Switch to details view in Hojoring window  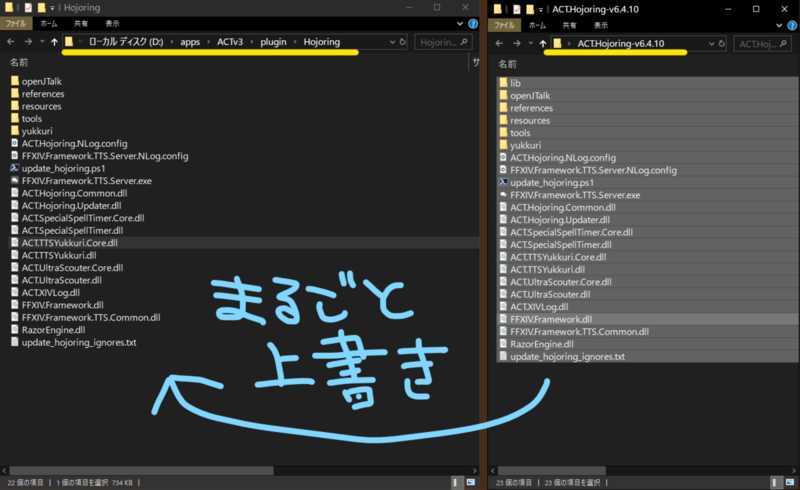[456, 482]
